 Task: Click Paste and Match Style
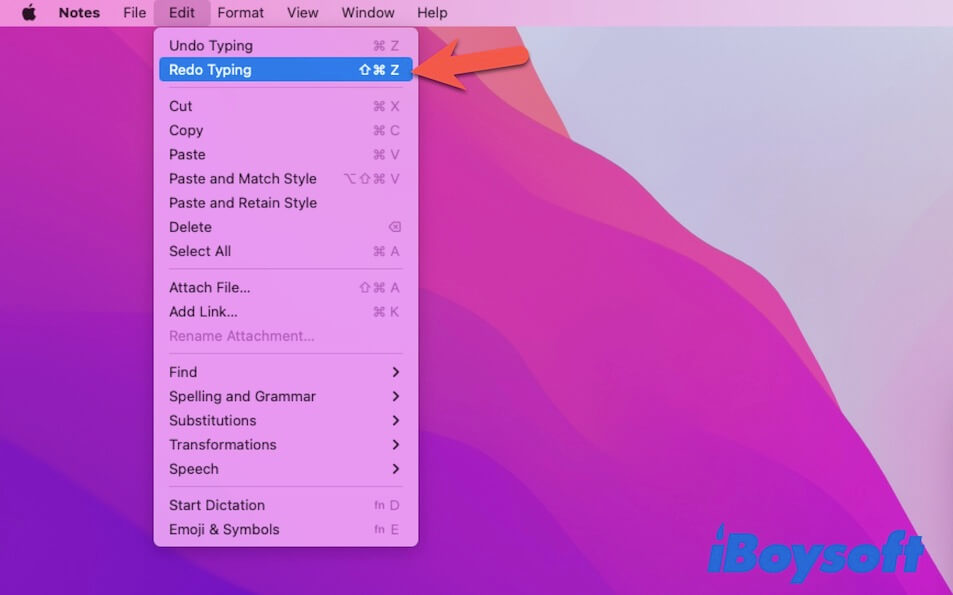tap(243, 179)
